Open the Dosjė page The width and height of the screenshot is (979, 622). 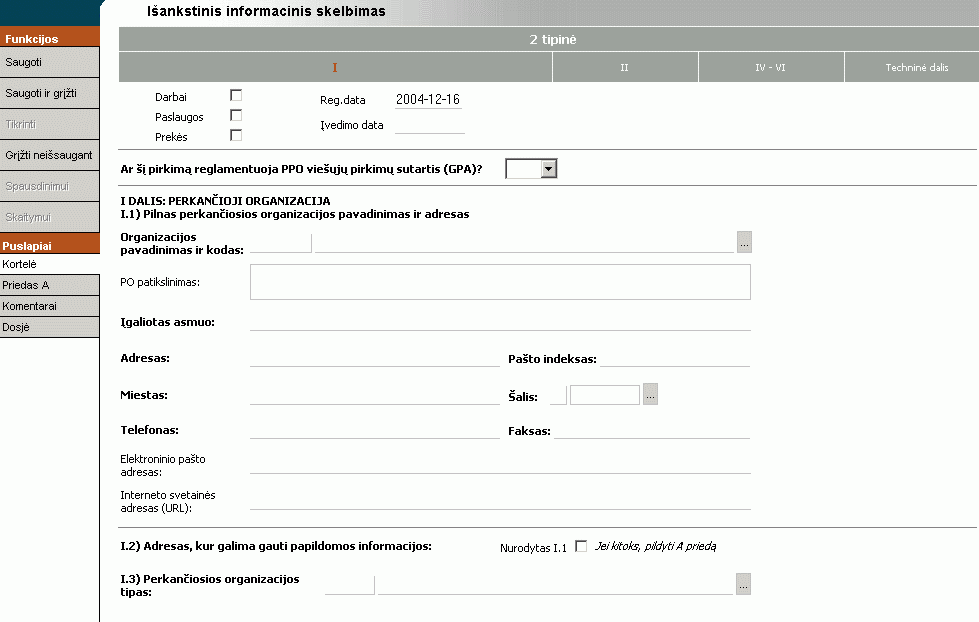(x=49, y=327)
